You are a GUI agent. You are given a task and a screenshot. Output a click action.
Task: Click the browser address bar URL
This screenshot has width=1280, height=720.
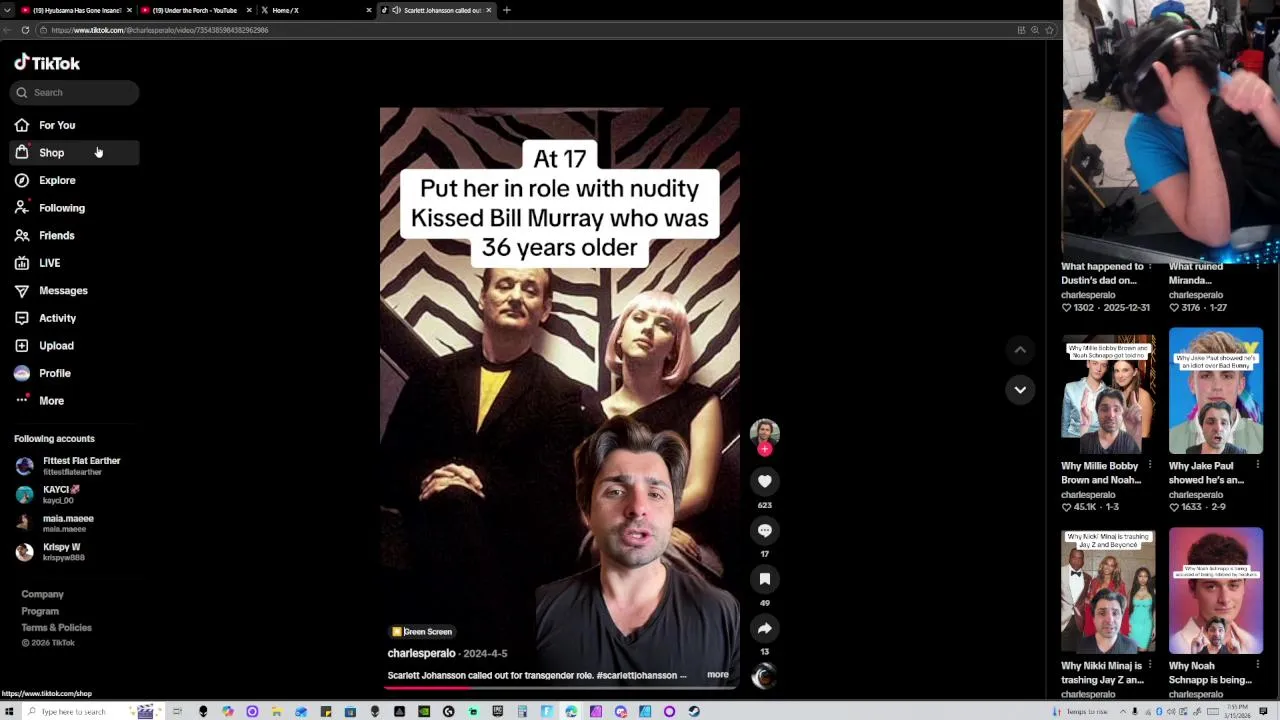click(x=160, y=30)
